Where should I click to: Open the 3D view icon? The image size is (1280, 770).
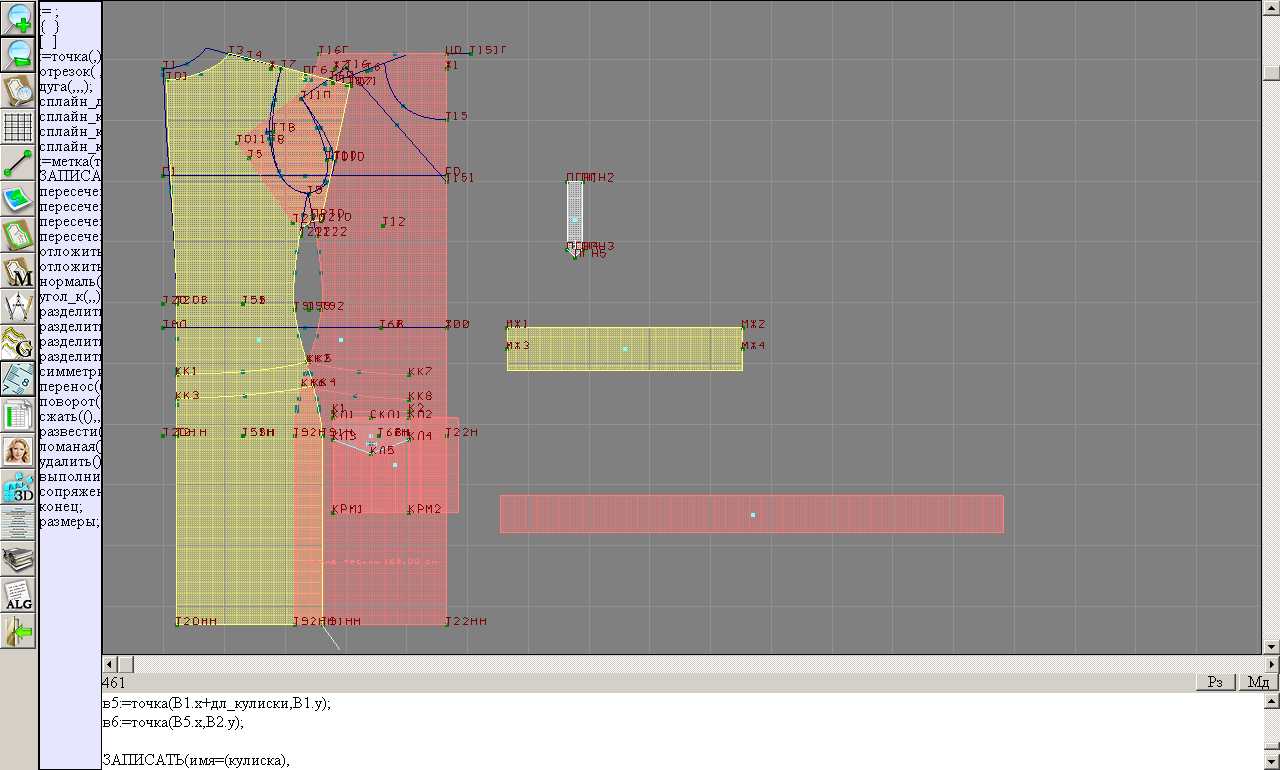[x=19, y=487]
